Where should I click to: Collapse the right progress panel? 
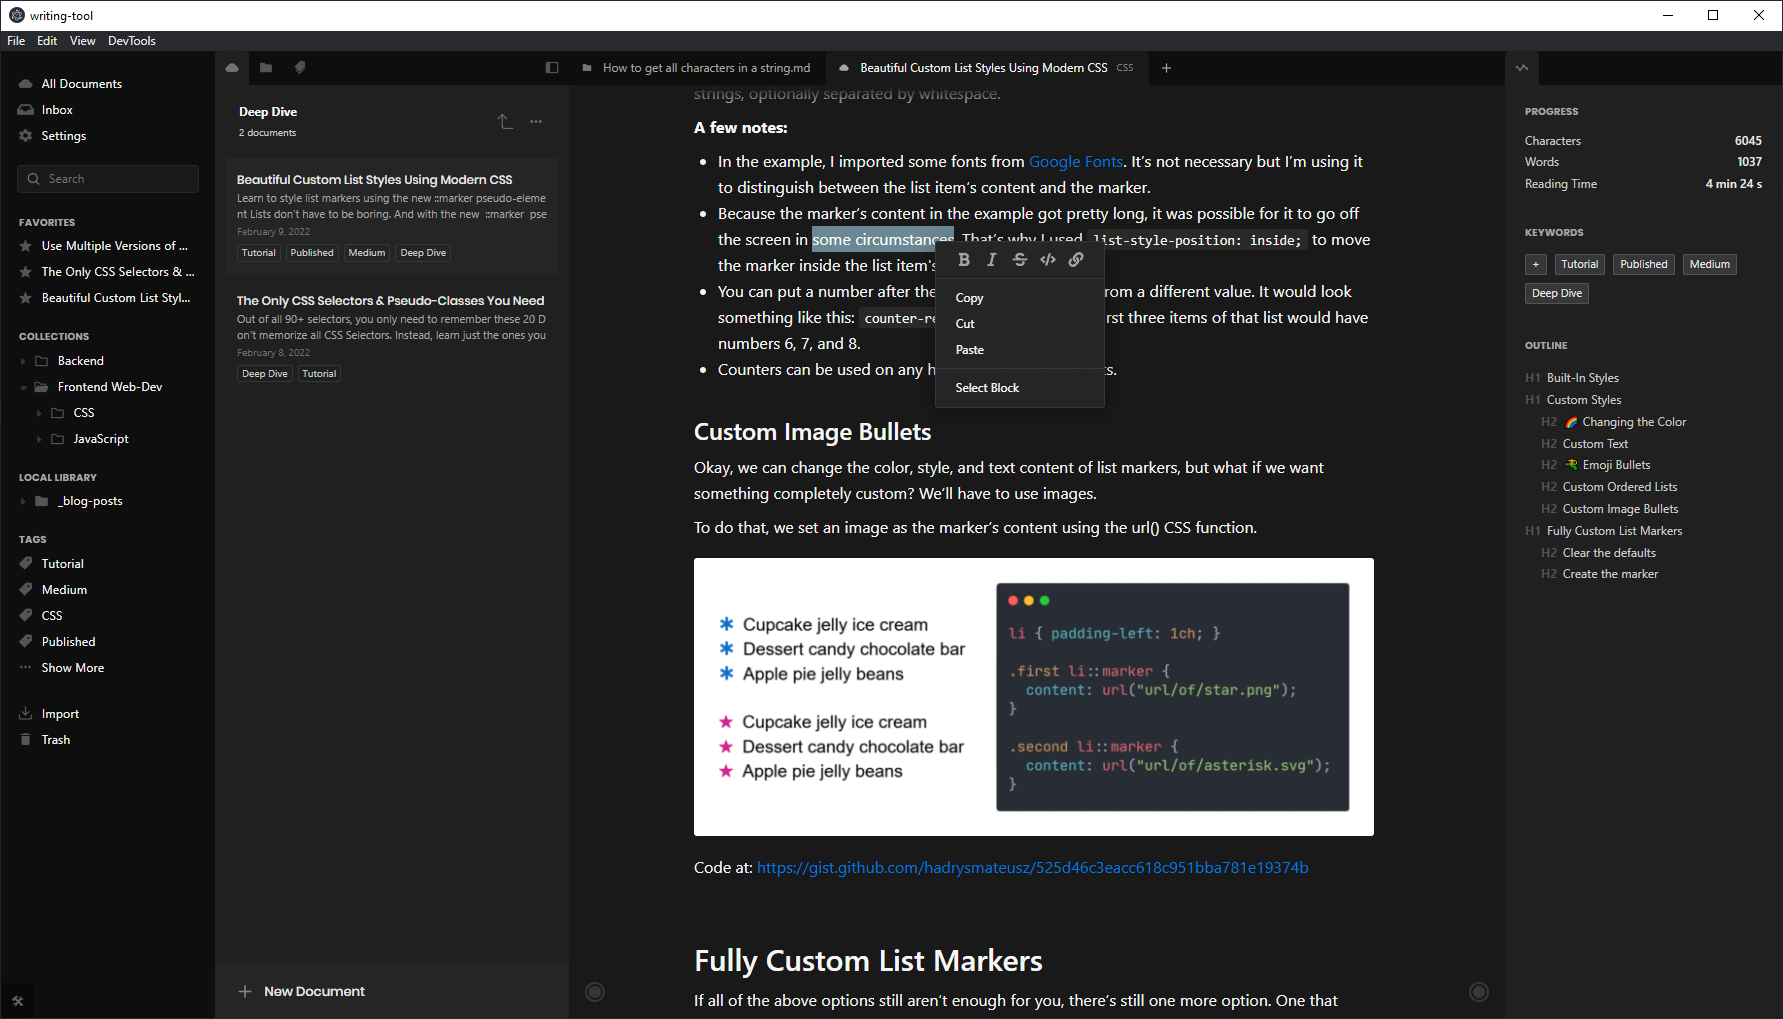click(1522, 68)
